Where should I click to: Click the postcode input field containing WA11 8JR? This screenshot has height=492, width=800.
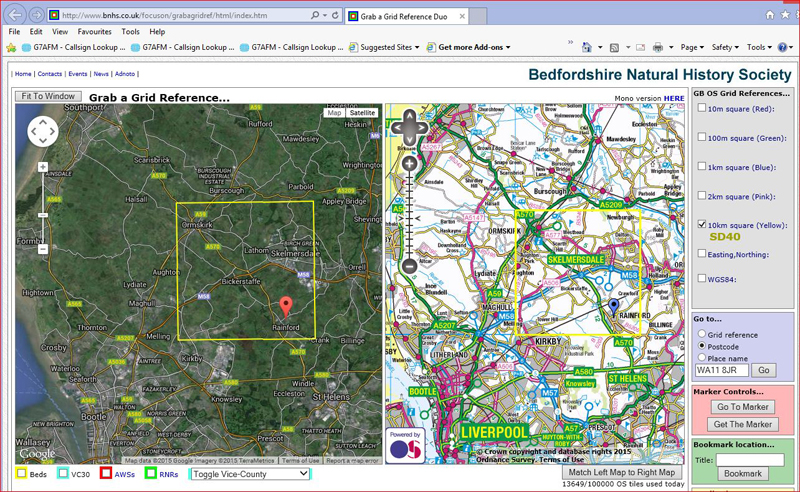721,370
